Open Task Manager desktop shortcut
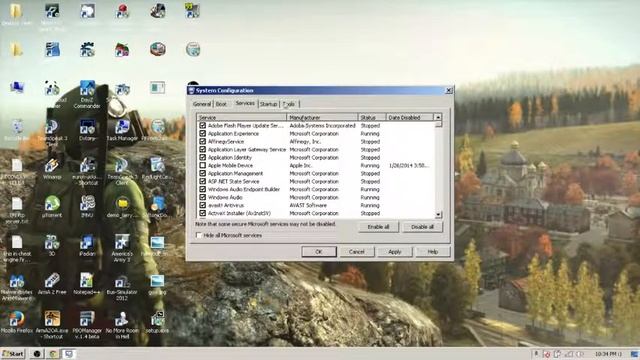Image resolution: width=640 pixels, height=360 pixels. [x=122, y=131]
